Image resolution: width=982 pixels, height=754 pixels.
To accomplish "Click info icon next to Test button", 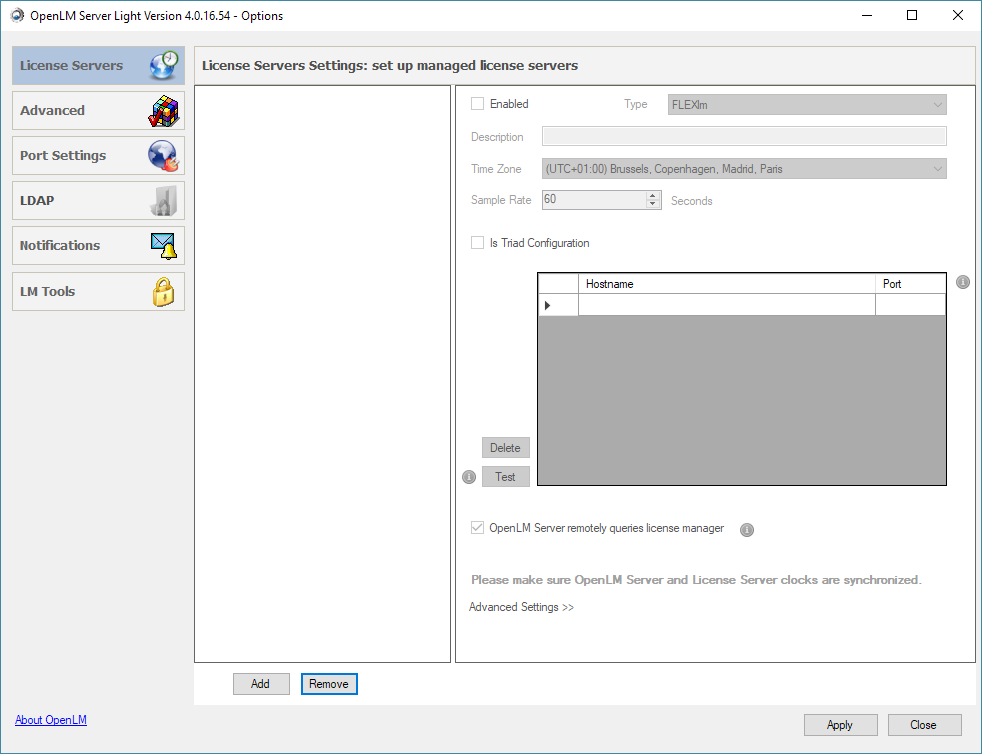I will 469,477.
